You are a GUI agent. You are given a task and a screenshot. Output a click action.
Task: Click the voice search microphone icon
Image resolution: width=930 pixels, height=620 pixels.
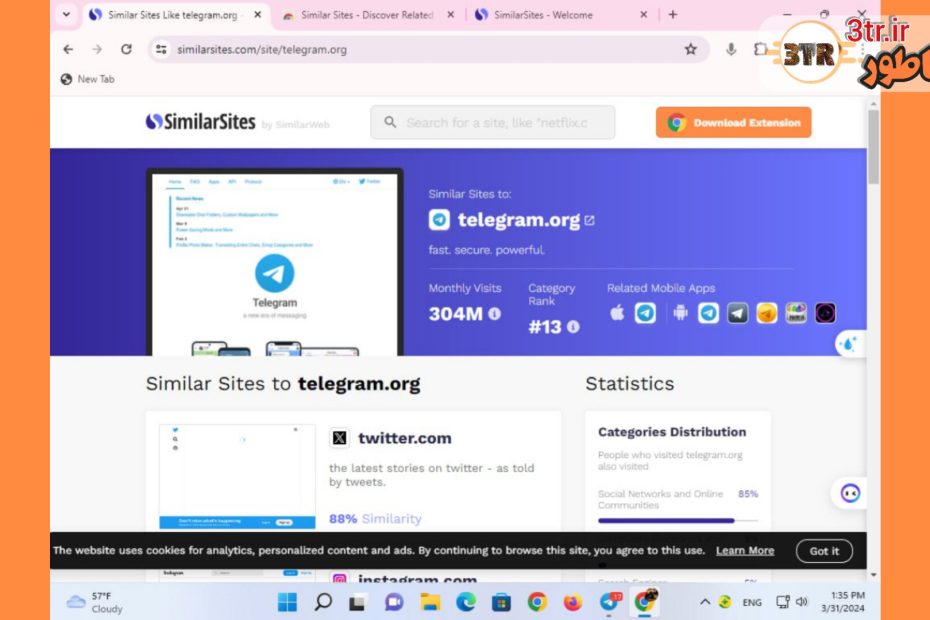731,49
